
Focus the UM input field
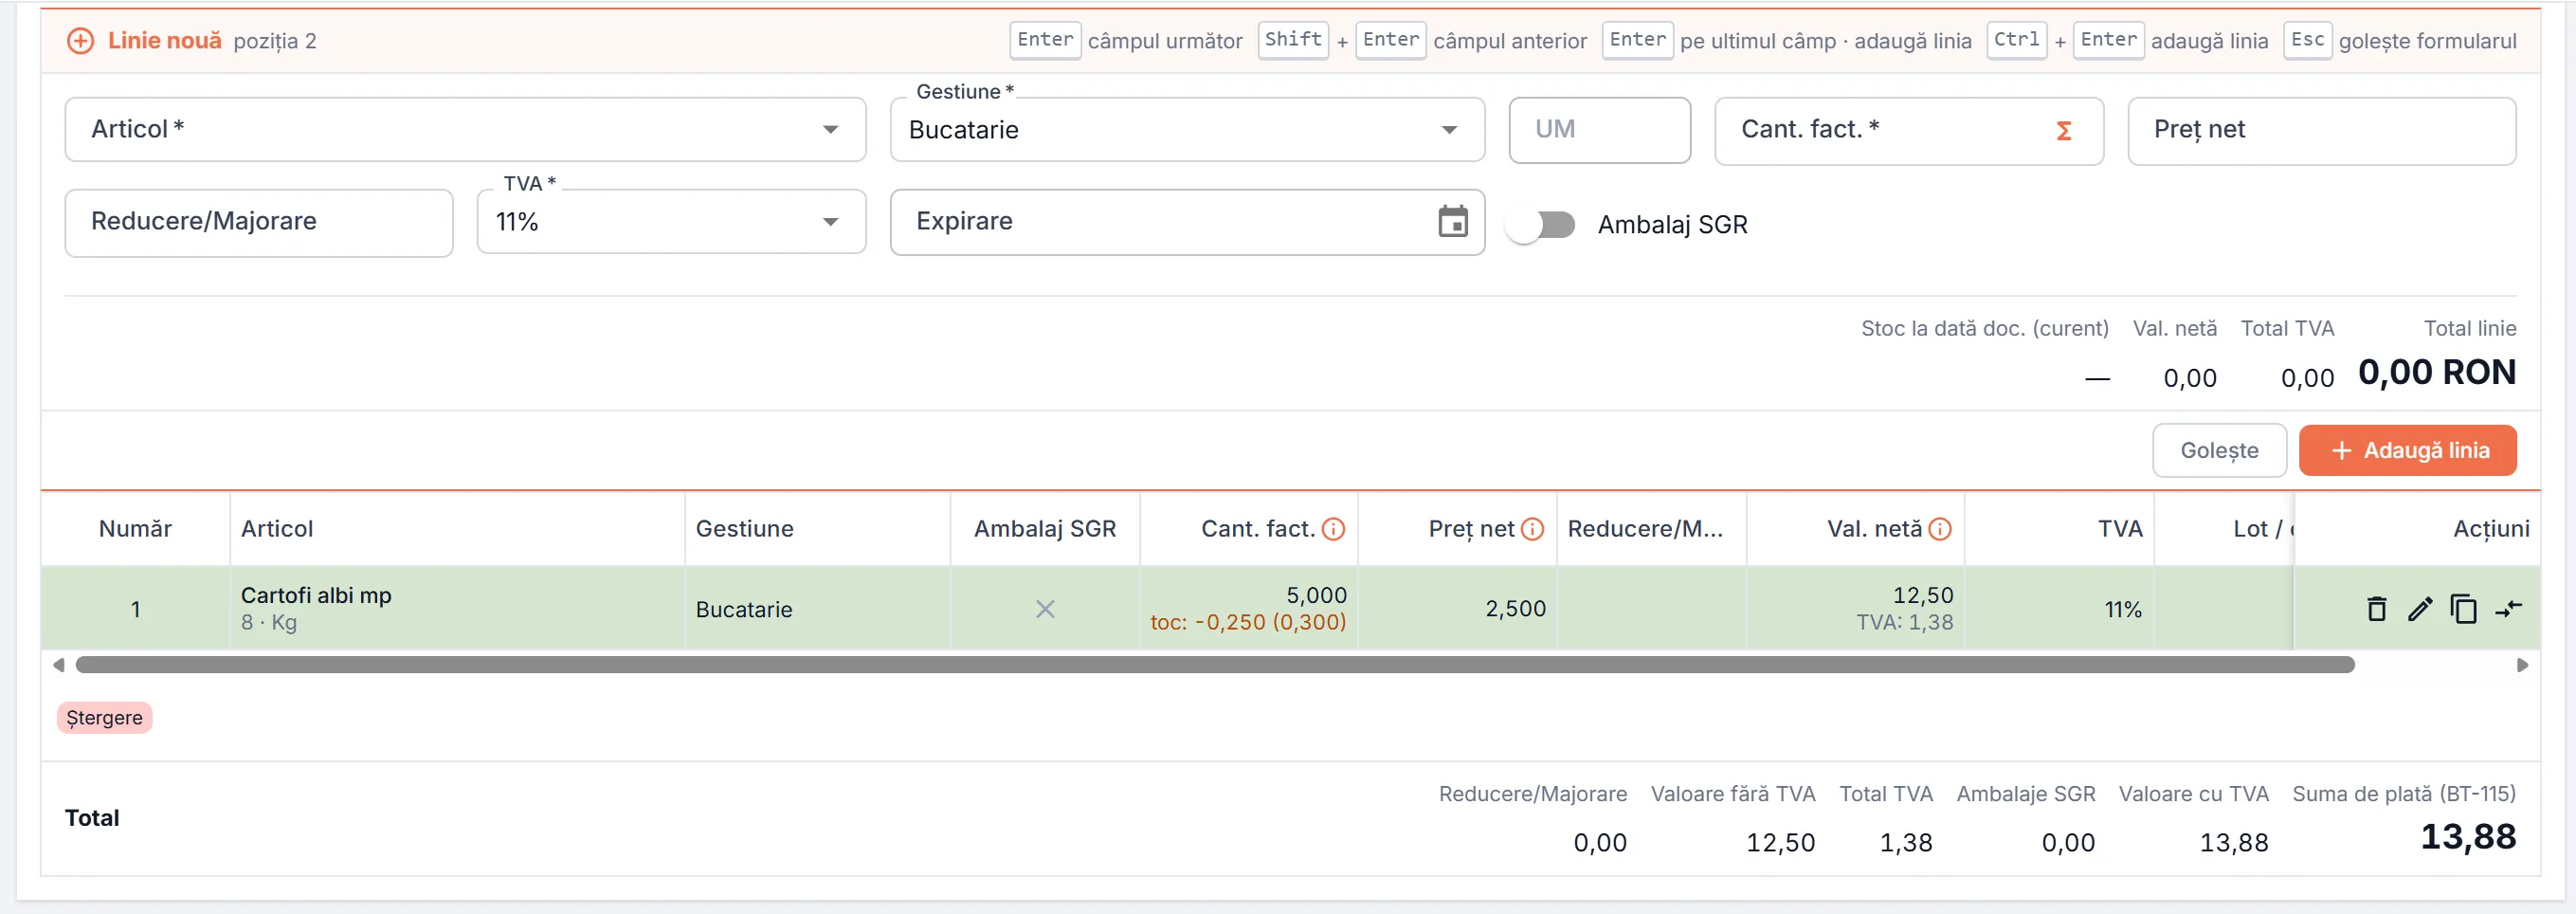(x=1599, y=130)
